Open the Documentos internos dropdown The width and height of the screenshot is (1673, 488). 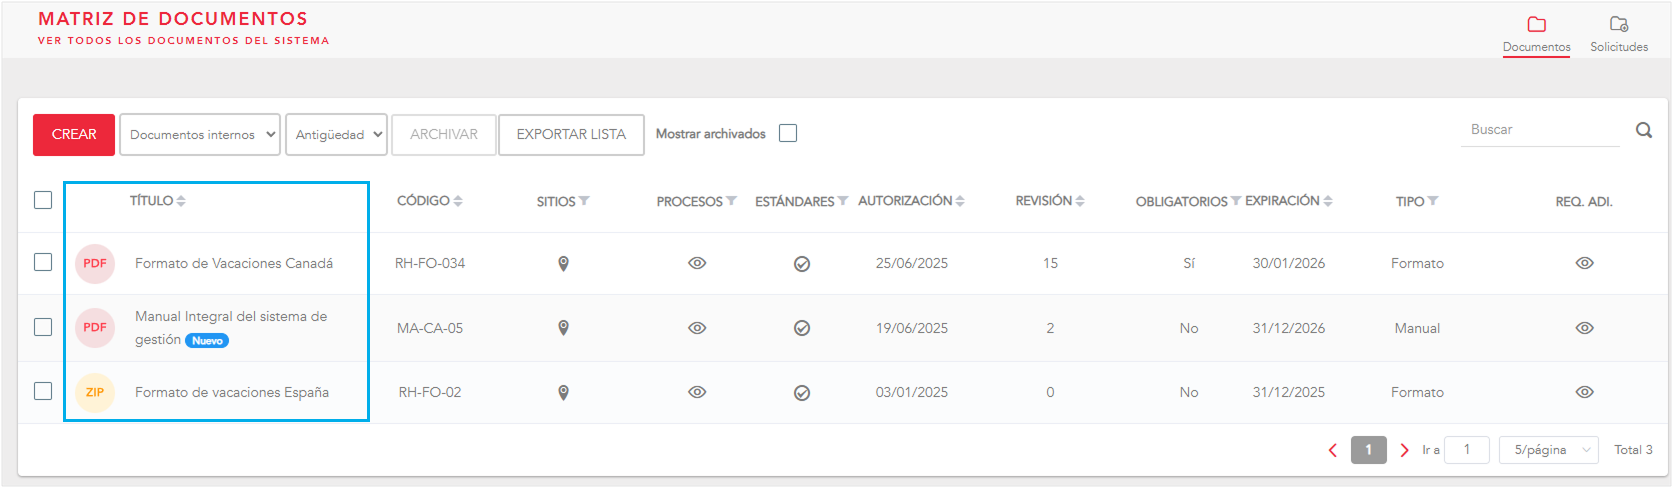(199, 135)
